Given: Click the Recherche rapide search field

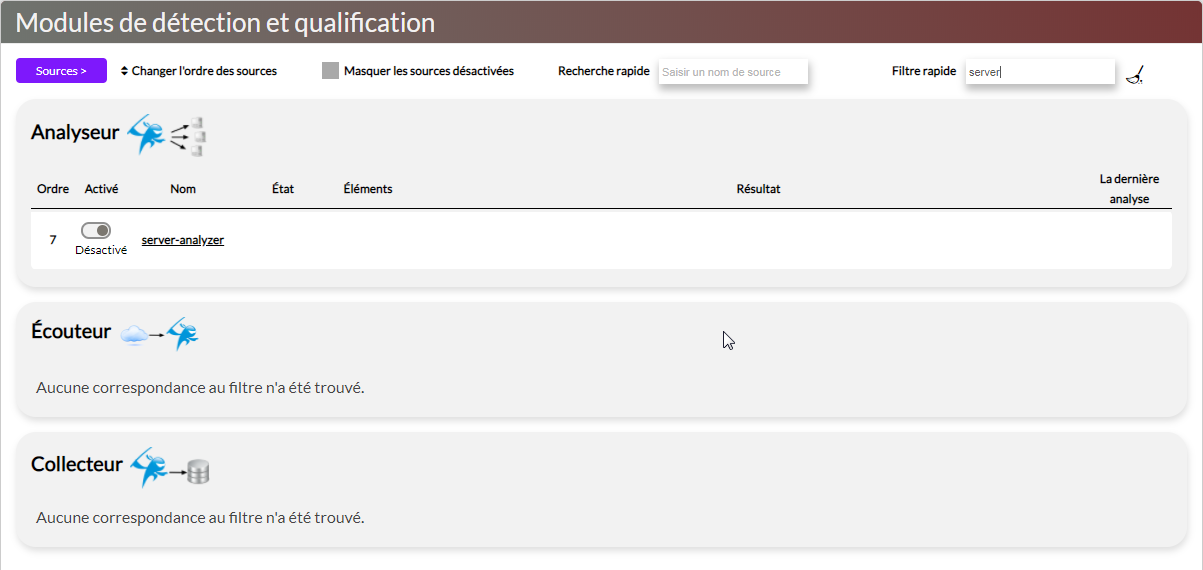Looking at the screenshot, I should point(732,72).
